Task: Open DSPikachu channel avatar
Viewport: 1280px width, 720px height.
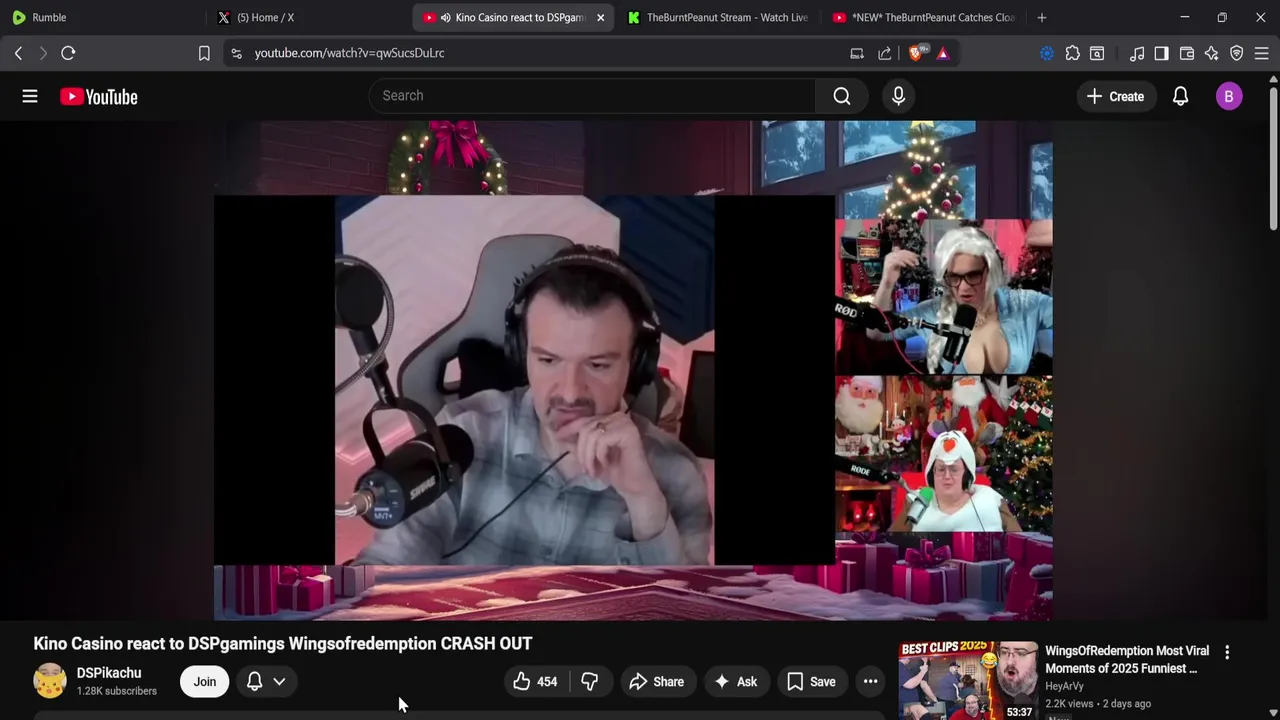Action: pos(50,681)
